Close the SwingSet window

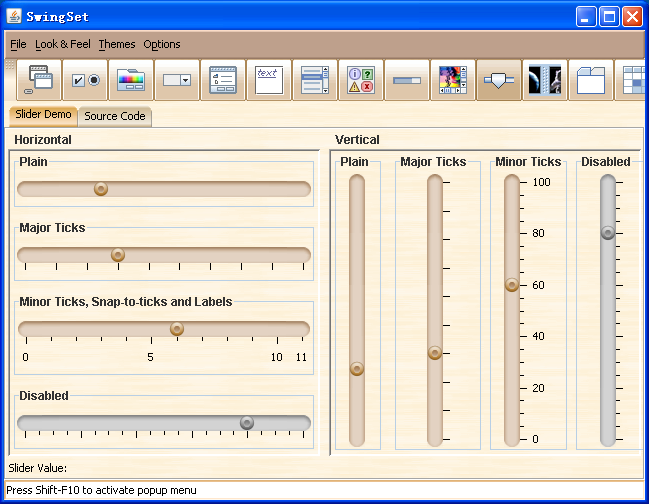(x=632, y=17)
